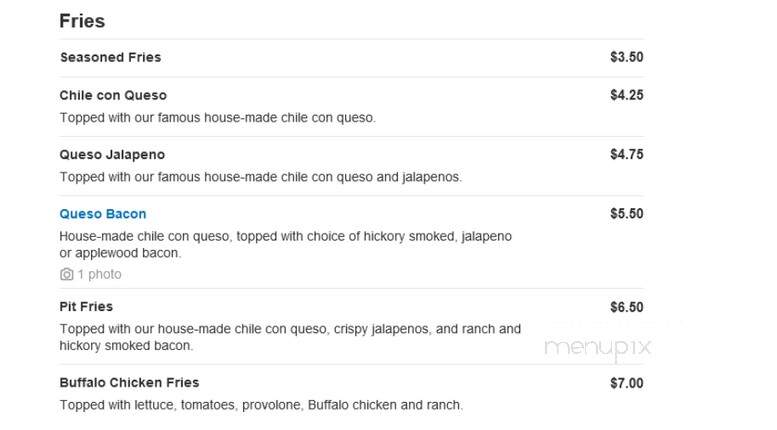The height and width of the screenshot is (430, 777).
Task: Click the Chile con Queso description text
Action: pyautogui.click(x=218, y=118)
